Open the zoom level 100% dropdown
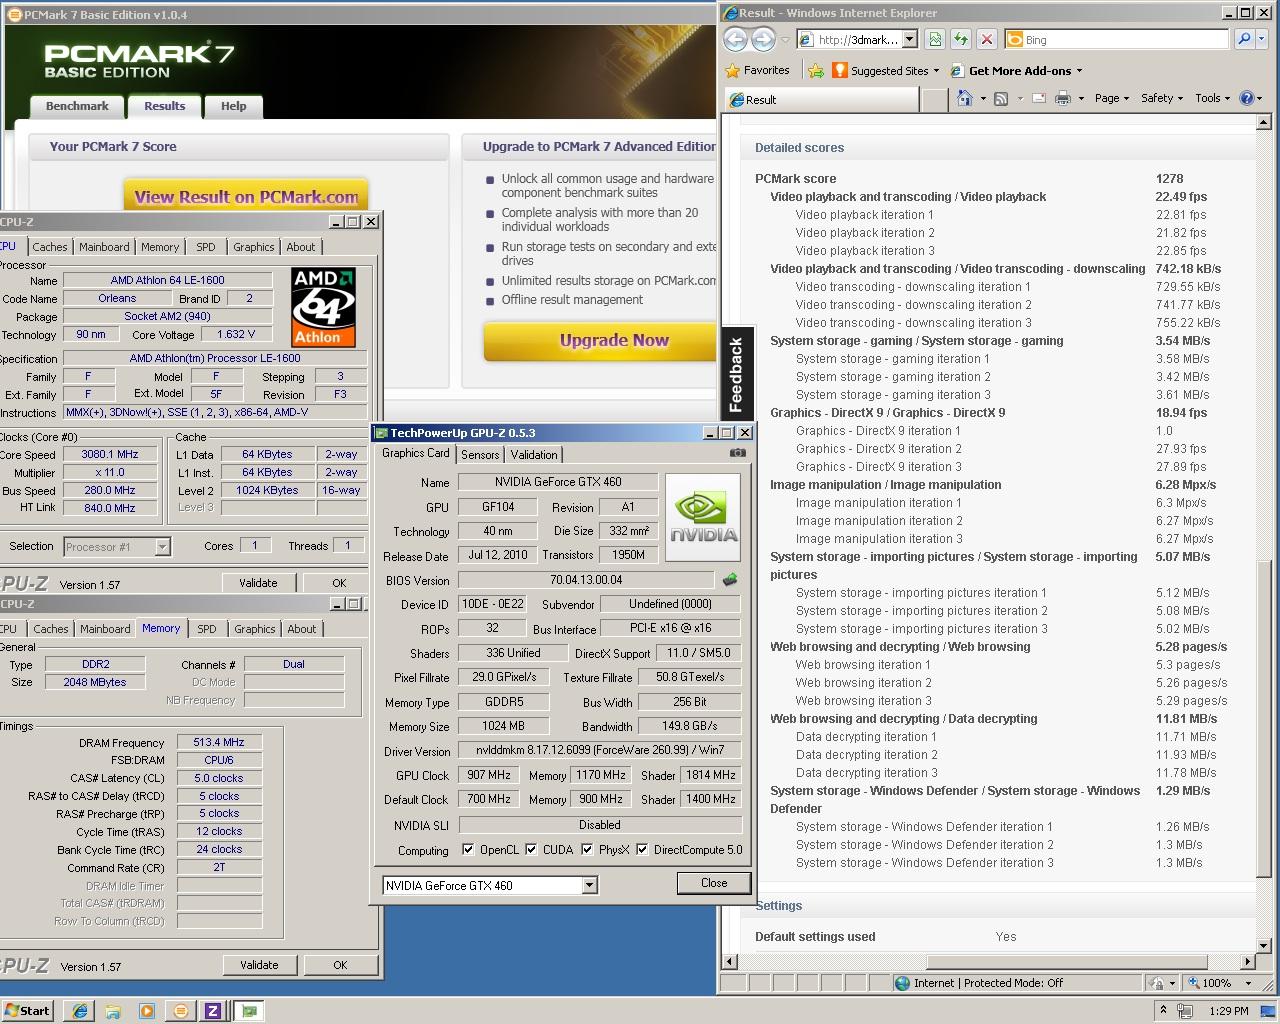1280x1024 pixels. tap(1248, 983)
